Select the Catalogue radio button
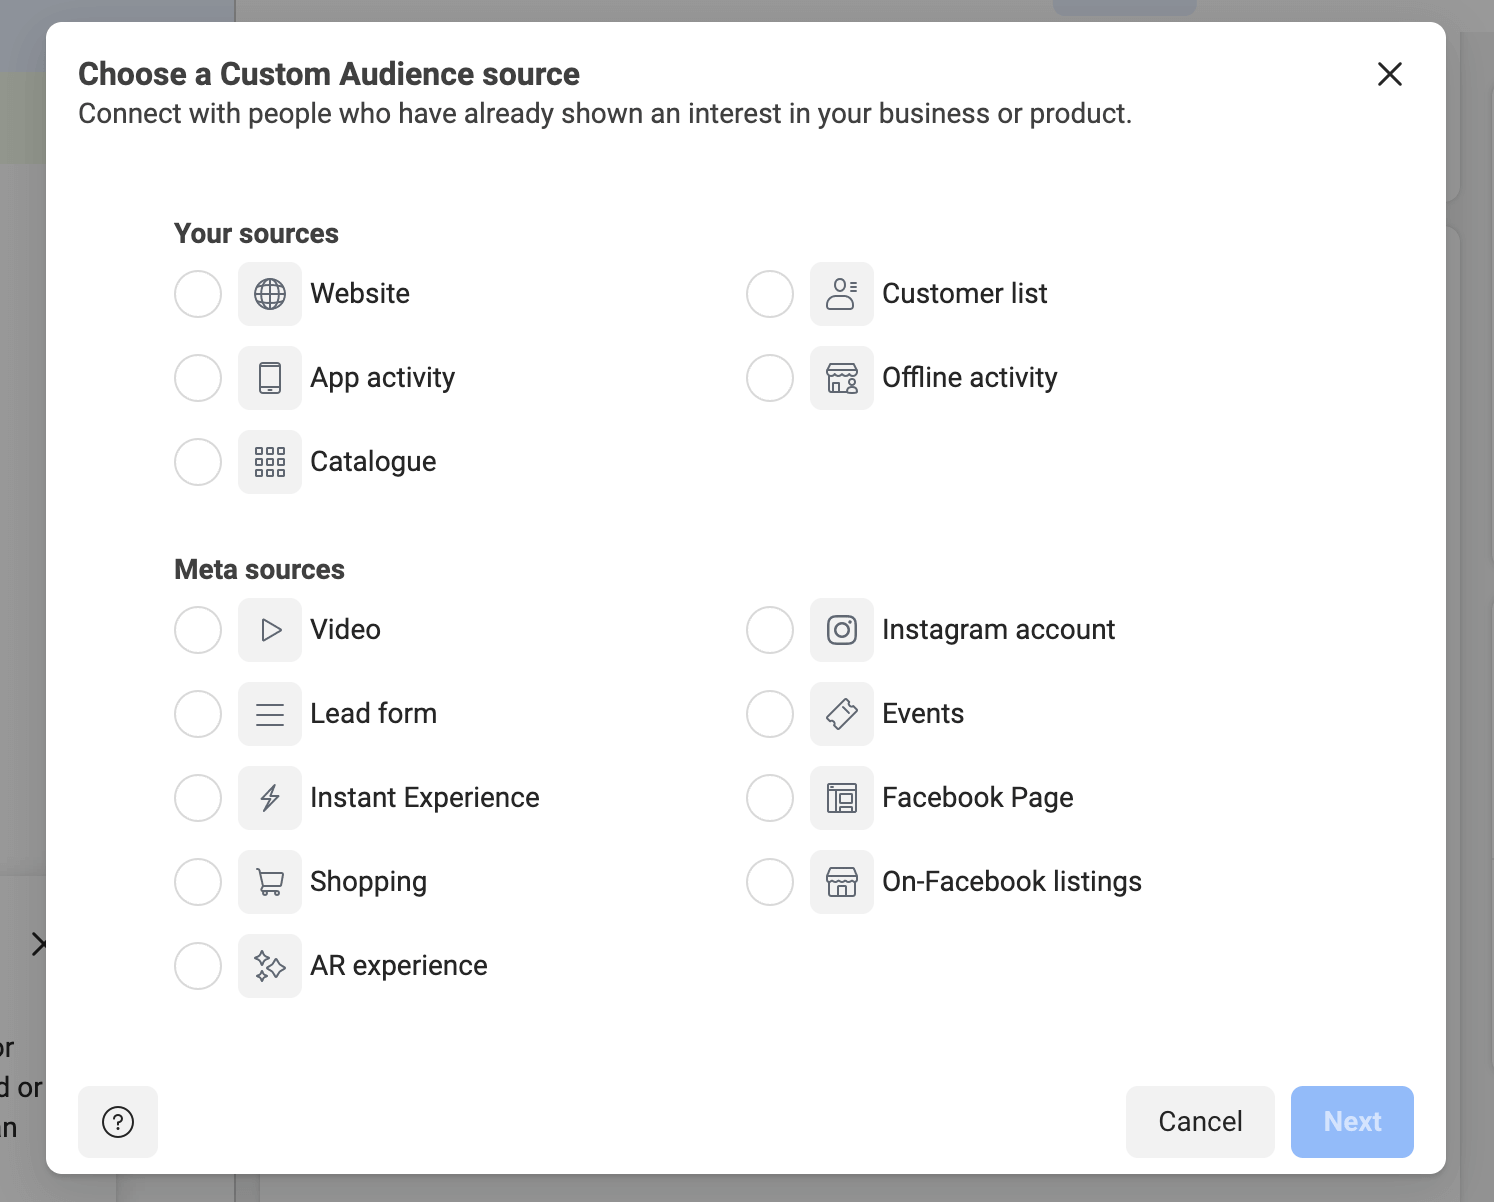This screenshot has width=1494, height=1202. (197, 461)
